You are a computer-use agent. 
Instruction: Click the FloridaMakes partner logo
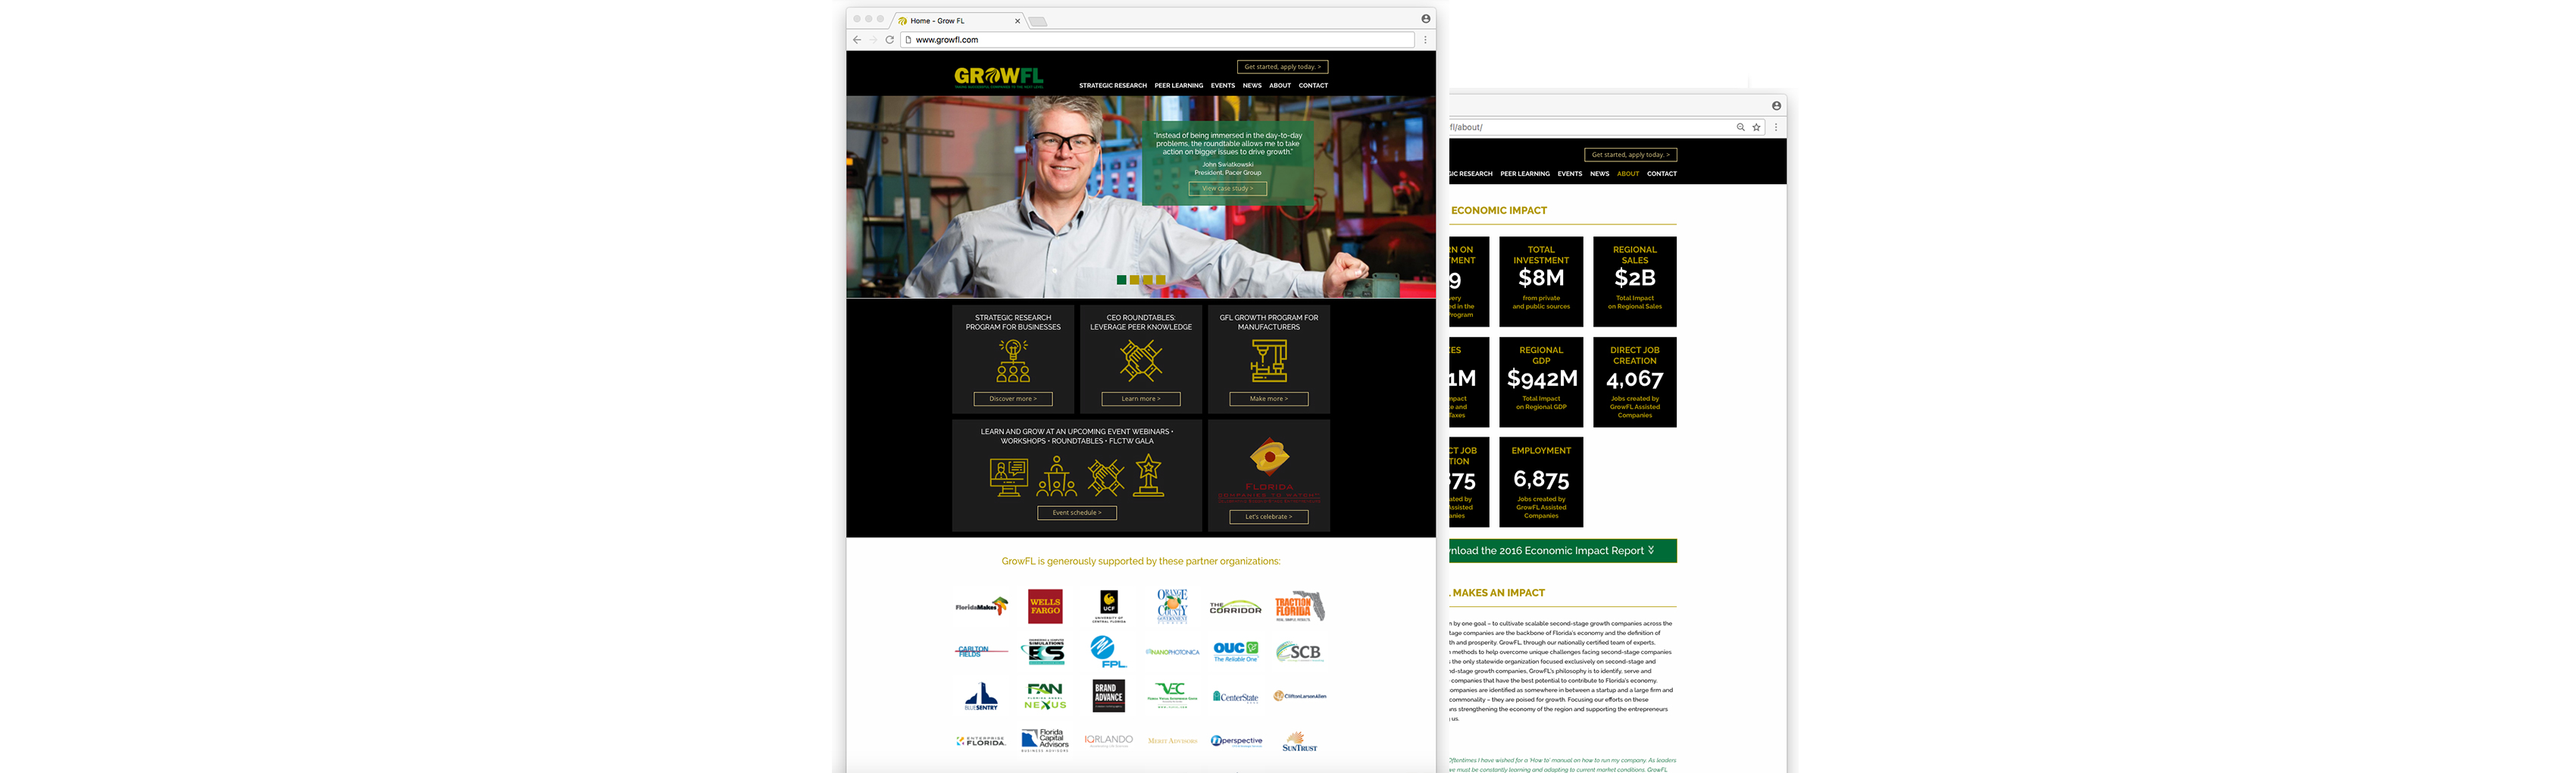tap(981, 606)
